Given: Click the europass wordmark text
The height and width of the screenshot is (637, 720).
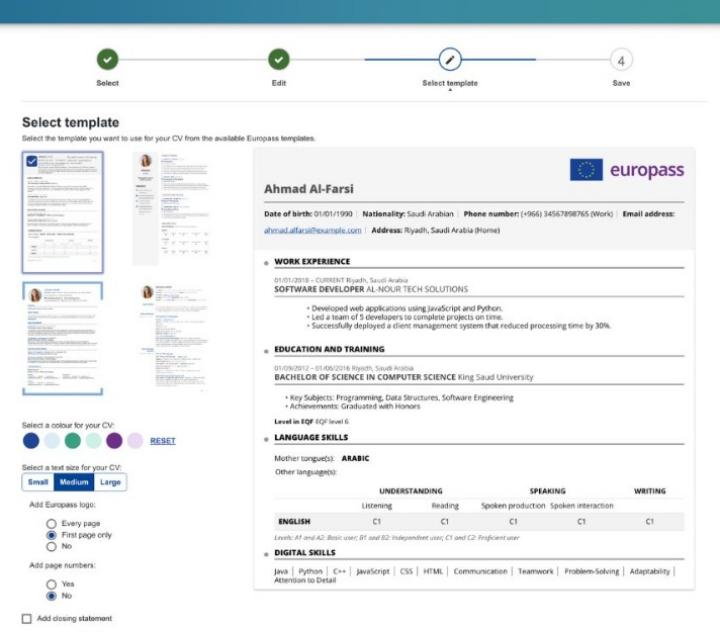Looking at the screenshot, I should (x=647, y=170).
